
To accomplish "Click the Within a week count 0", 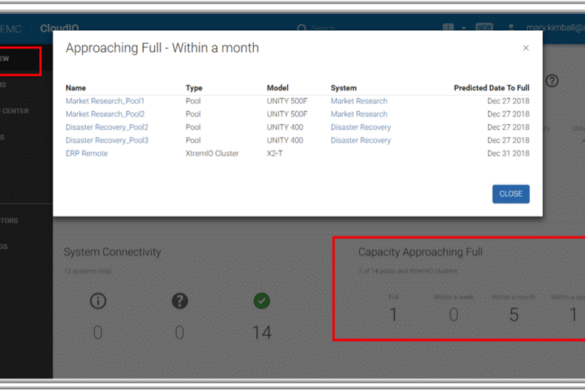I will [453, 315].
